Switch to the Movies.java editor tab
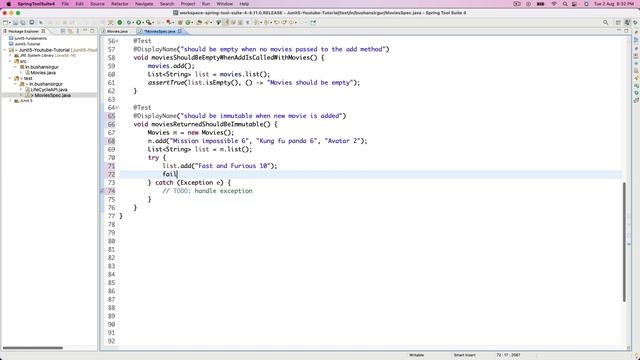 (x=117, y=31)
